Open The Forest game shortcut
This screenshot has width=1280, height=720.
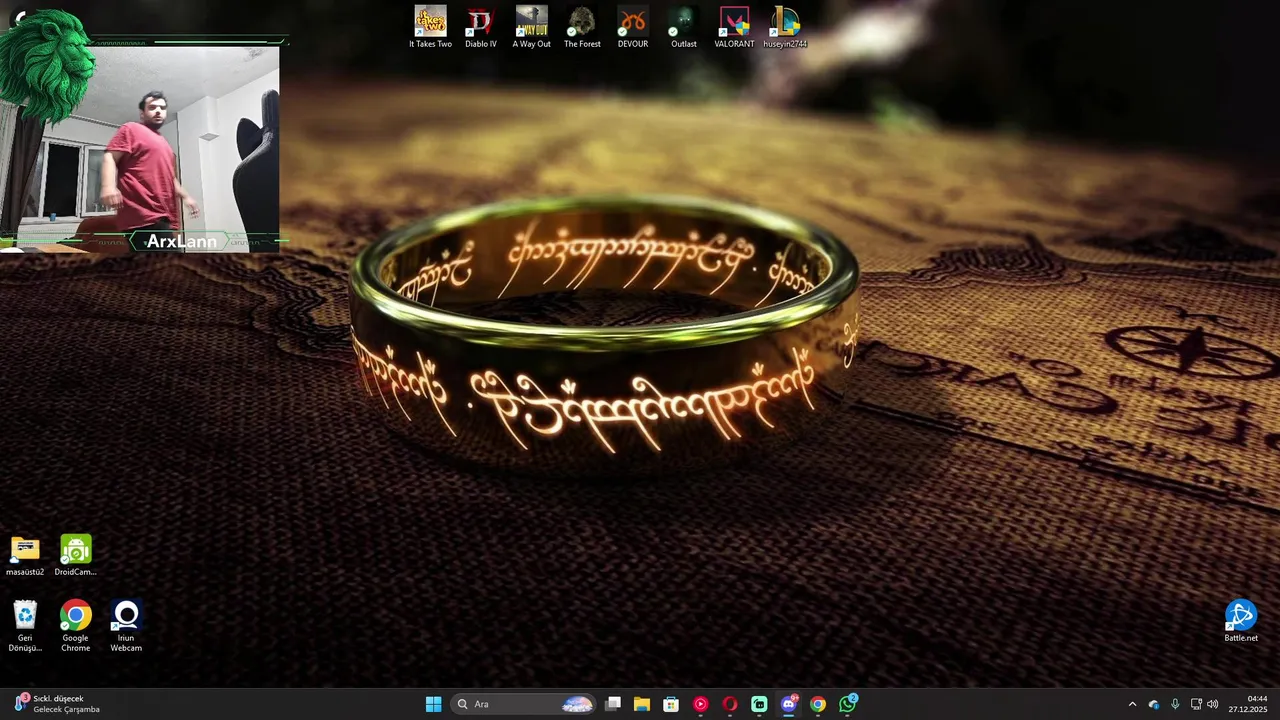point(582,27)
